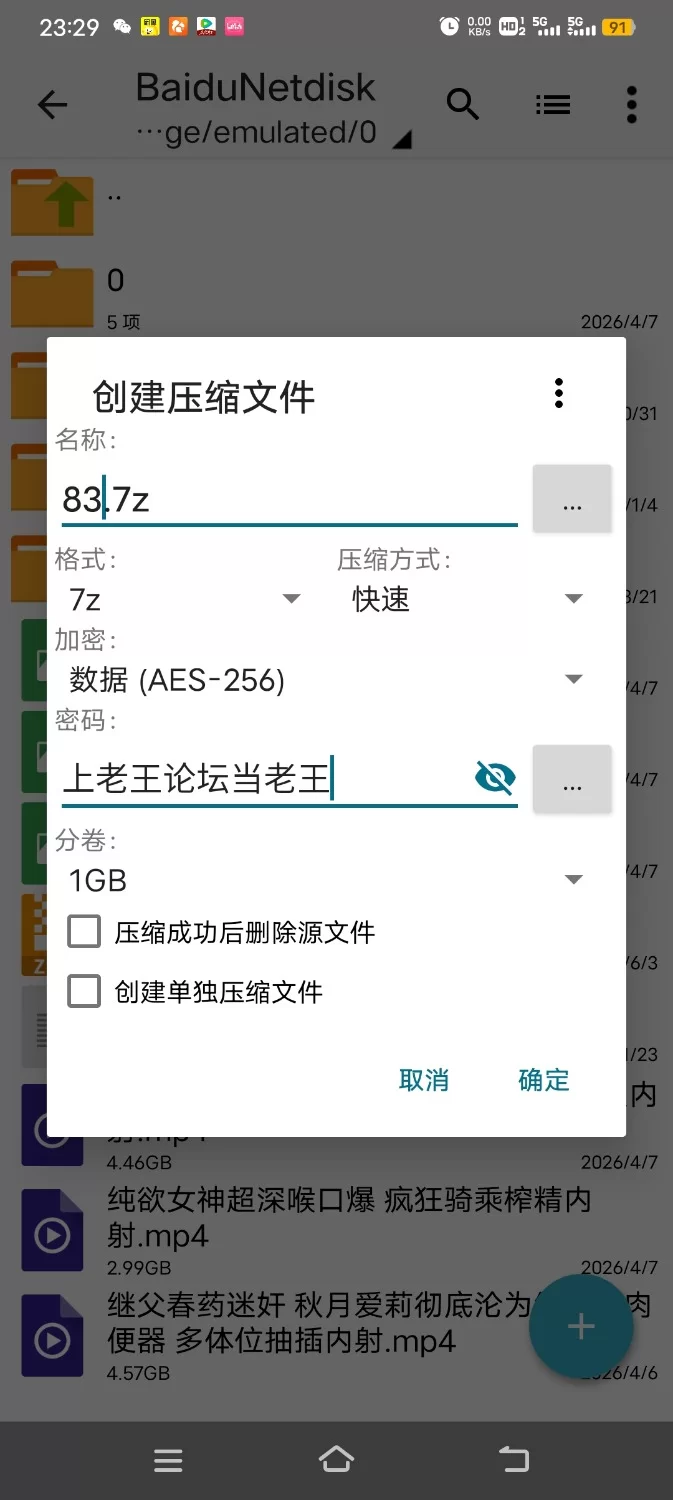
Task: Open the search magnifier icon
Action: coord(462,104)
